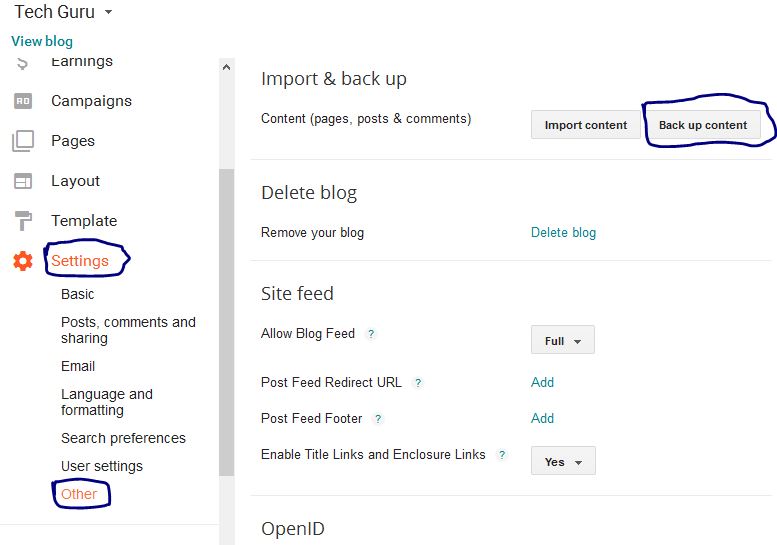Open help icon beside Post Feed Footer

[378, 419]
